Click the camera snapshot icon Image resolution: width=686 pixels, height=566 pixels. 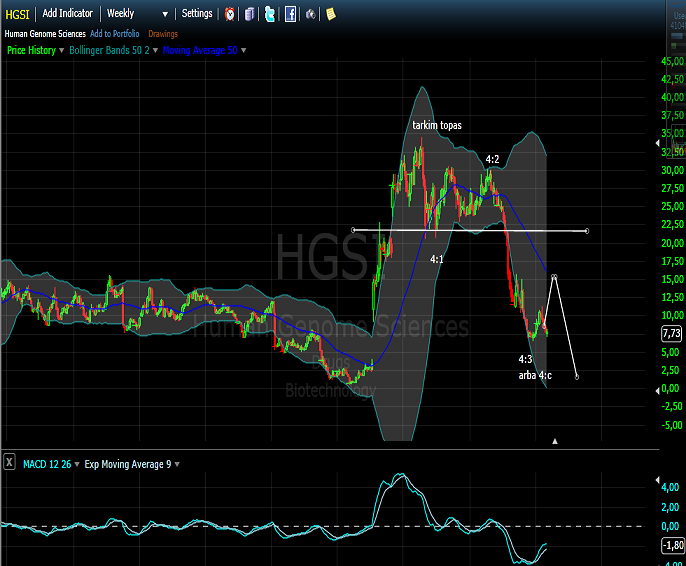[x=310, y=14]
